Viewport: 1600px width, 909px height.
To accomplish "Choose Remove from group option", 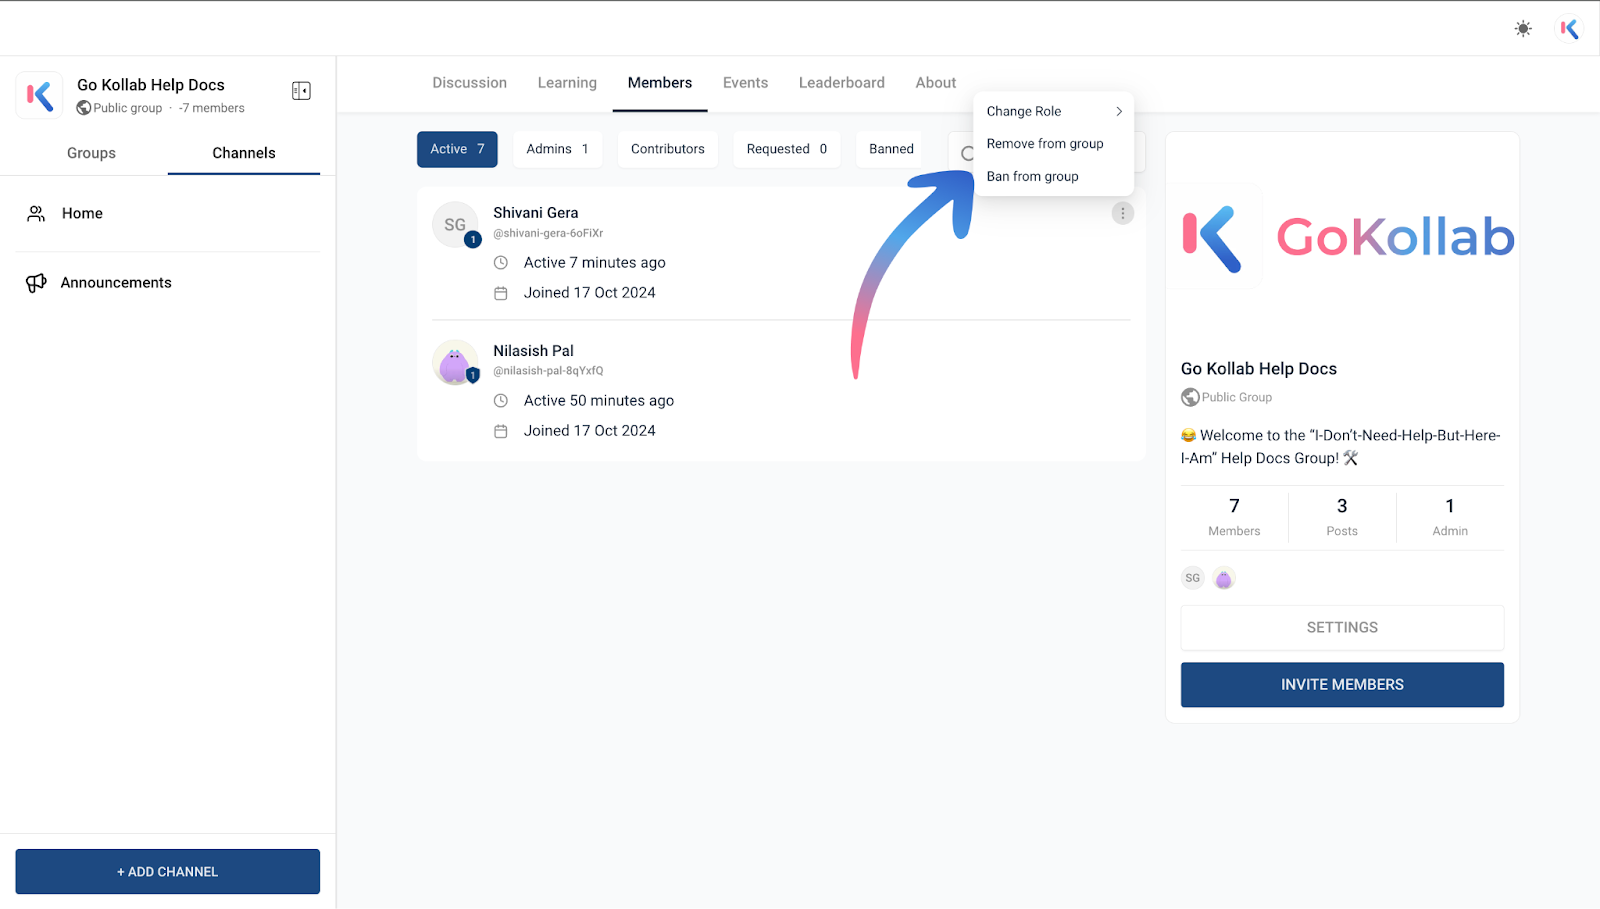I will 1054,144.
